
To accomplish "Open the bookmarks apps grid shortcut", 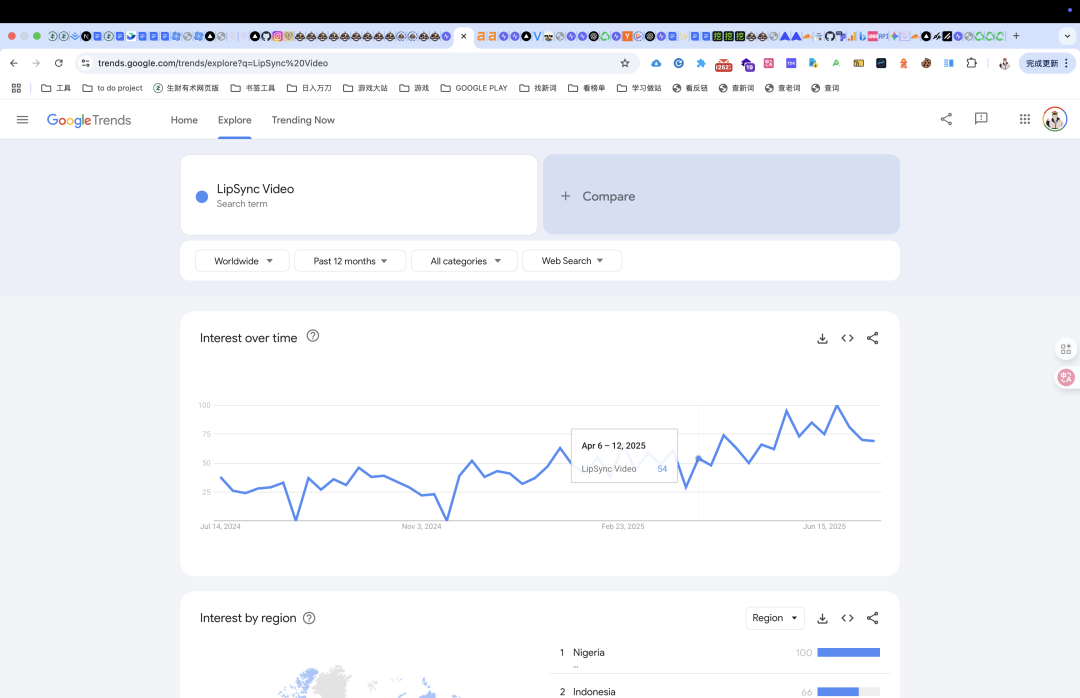I will tap(16, 88).
